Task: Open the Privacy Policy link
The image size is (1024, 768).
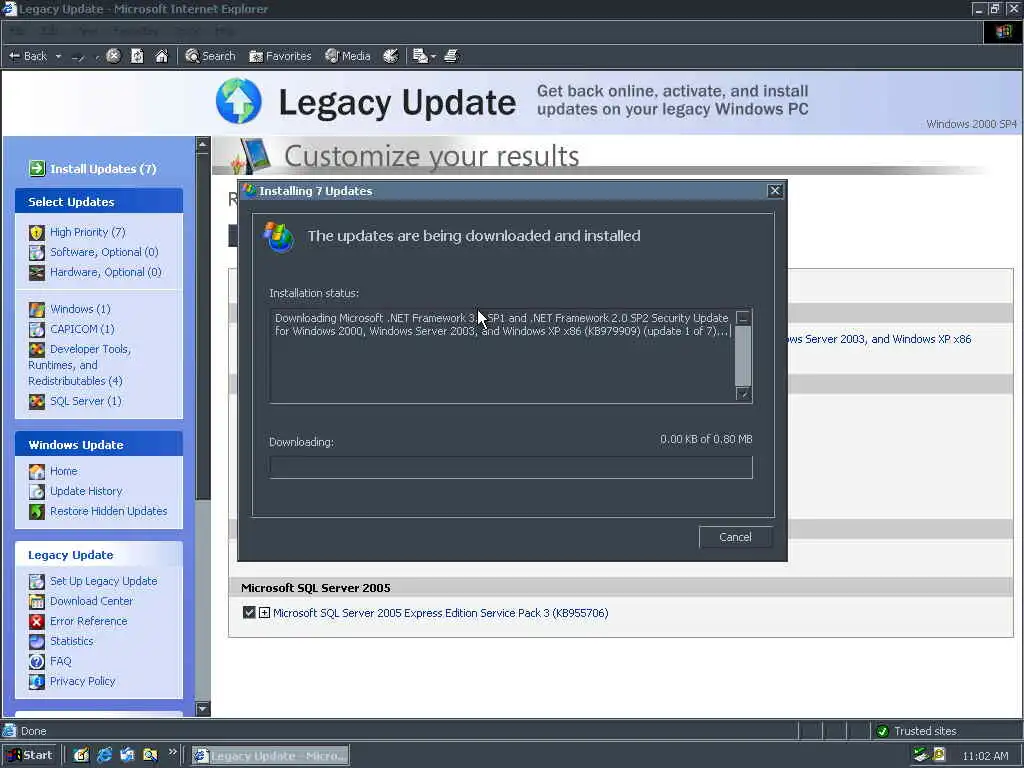Action: pos(82,680)
